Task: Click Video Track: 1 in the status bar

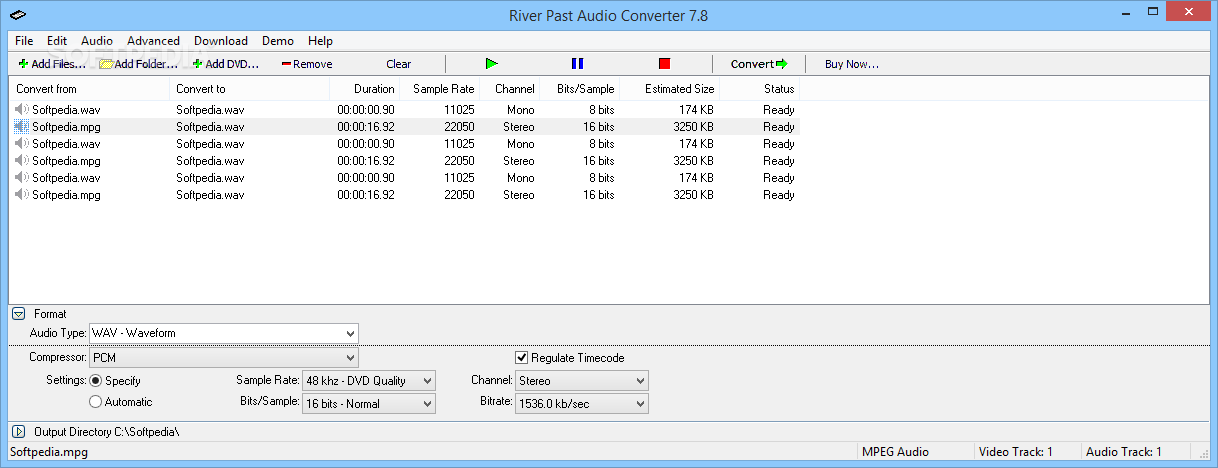Action: click(1018, 452)
